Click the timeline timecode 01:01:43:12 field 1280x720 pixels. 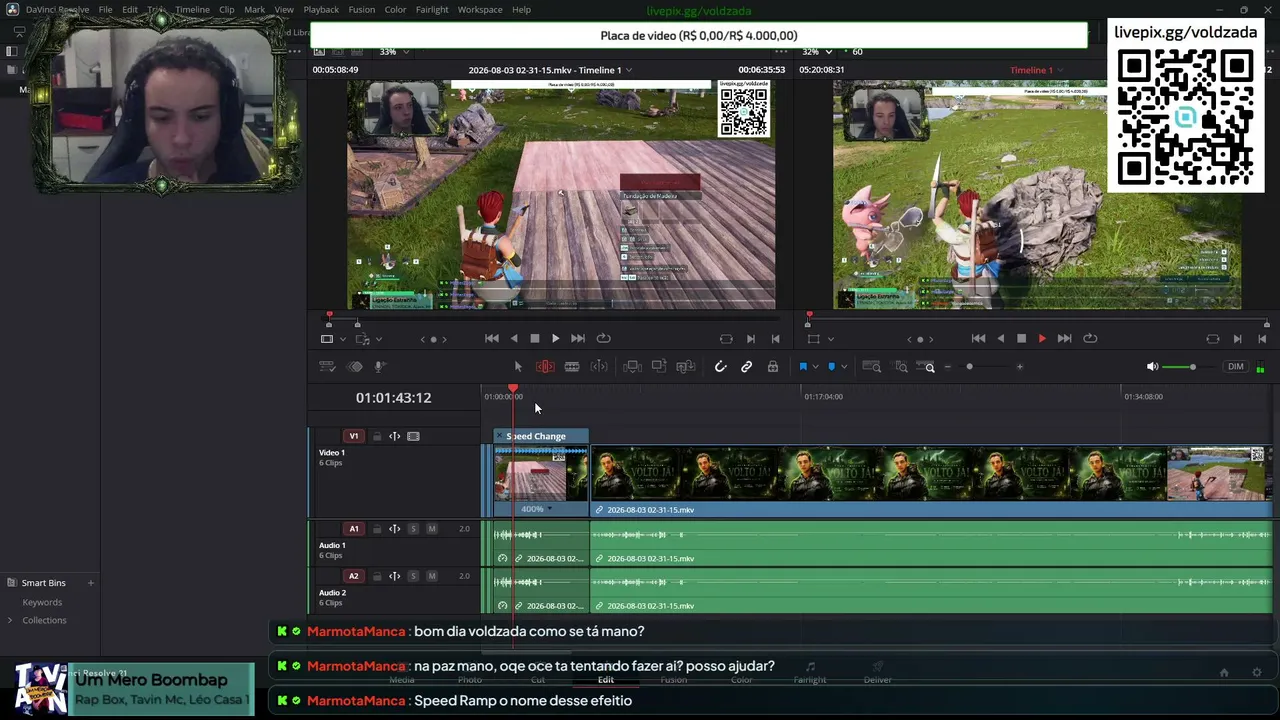coord(393,398)
